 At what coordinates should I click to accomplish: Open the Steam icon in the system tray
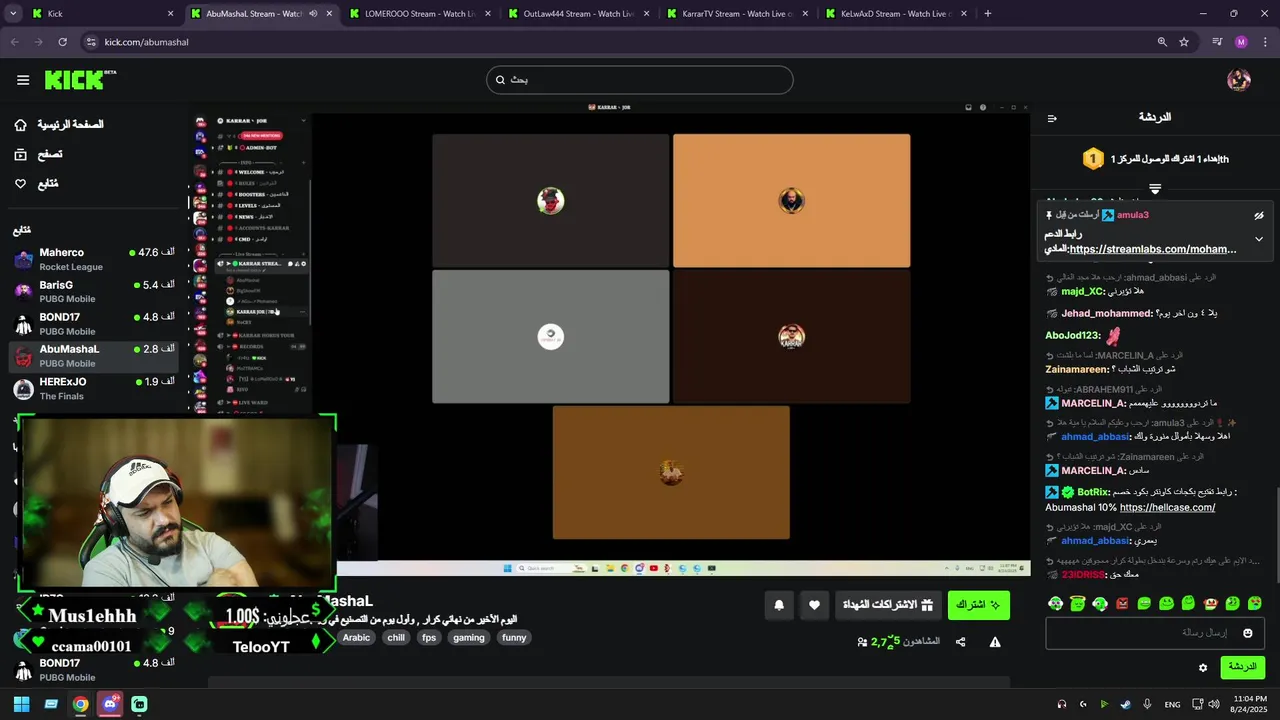coord(1126,704)
